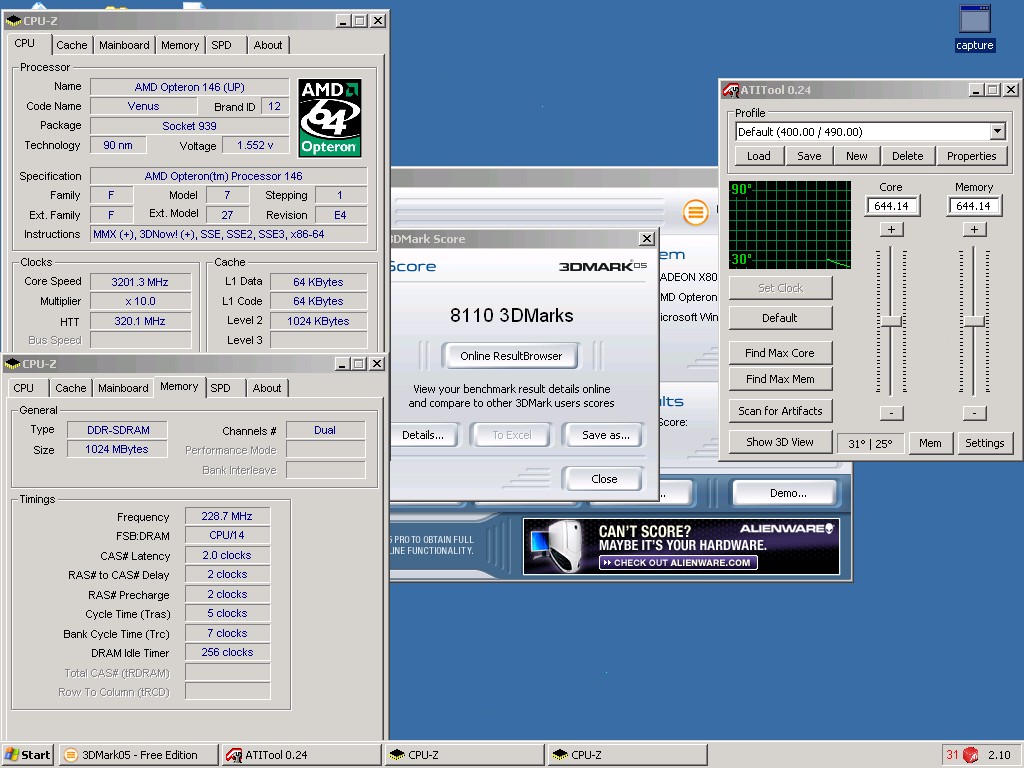Click the tray temperature reading 31
This screenshot has width=1024, height=768.
pyautogui.click(x=952, y=755)
